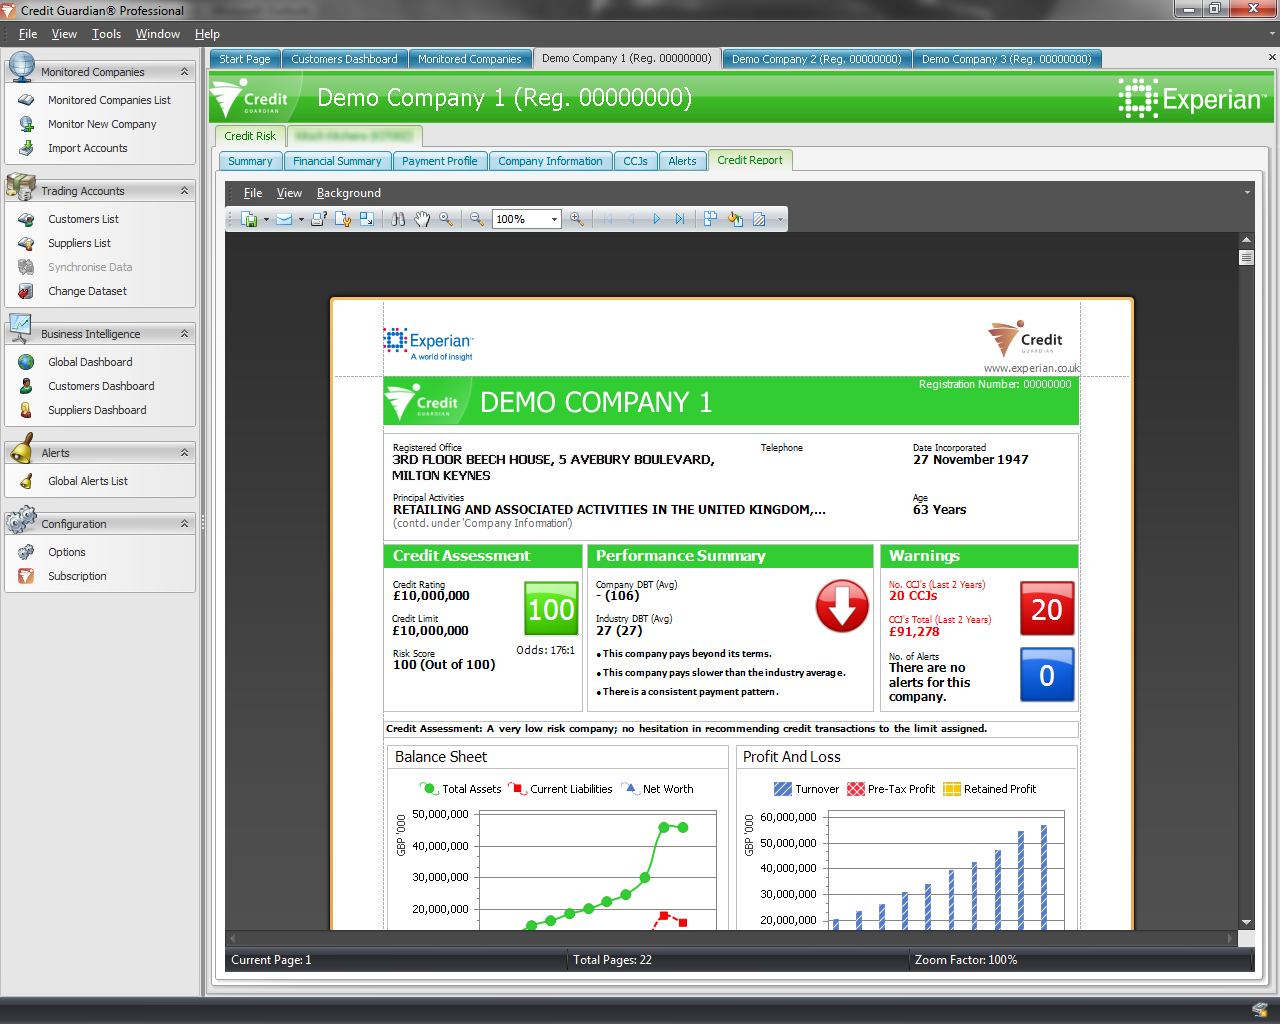Image resolution: width=1280 pixels, height=1024 pixels.
Task: Select the magnifier tool
Action: tap(446, 219)
